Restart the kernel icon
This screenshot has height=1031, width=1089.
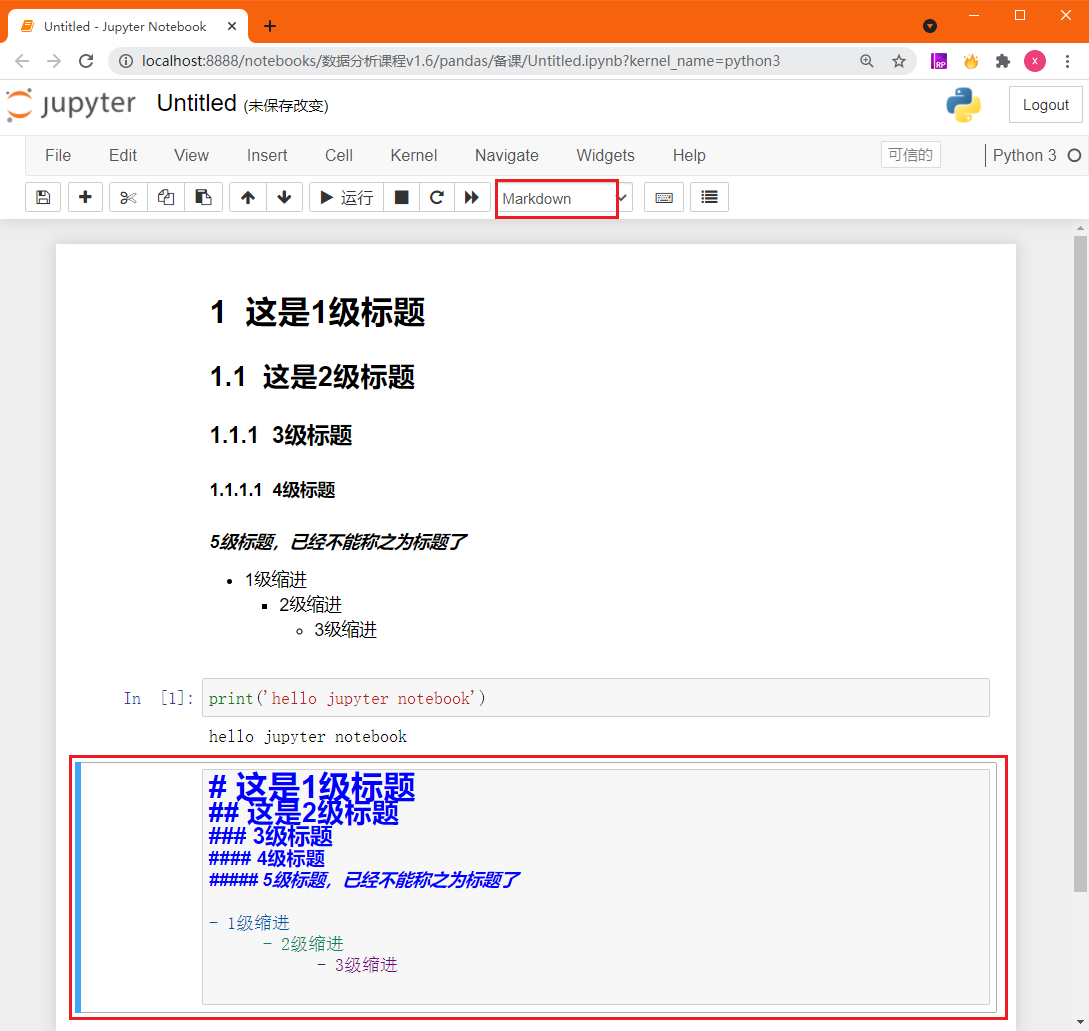point(437,197)
